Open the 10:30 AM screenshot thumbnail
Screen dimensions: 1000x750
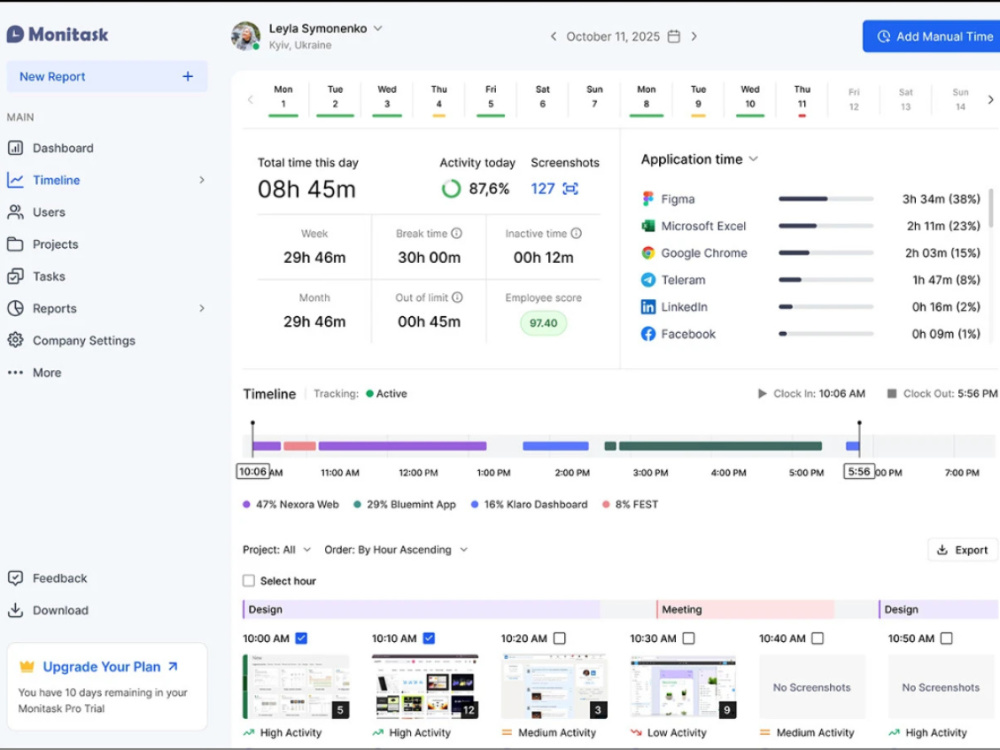point(683,687)
